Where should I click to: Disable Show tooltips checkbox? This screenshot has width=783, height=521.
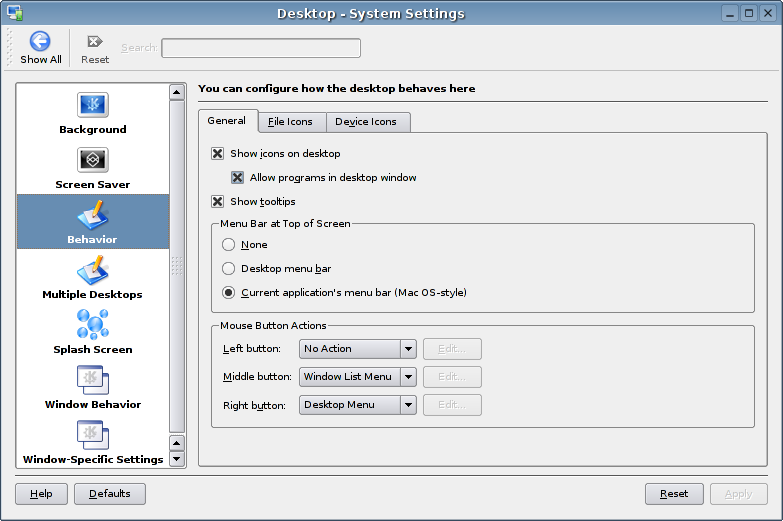pos(217,201)
